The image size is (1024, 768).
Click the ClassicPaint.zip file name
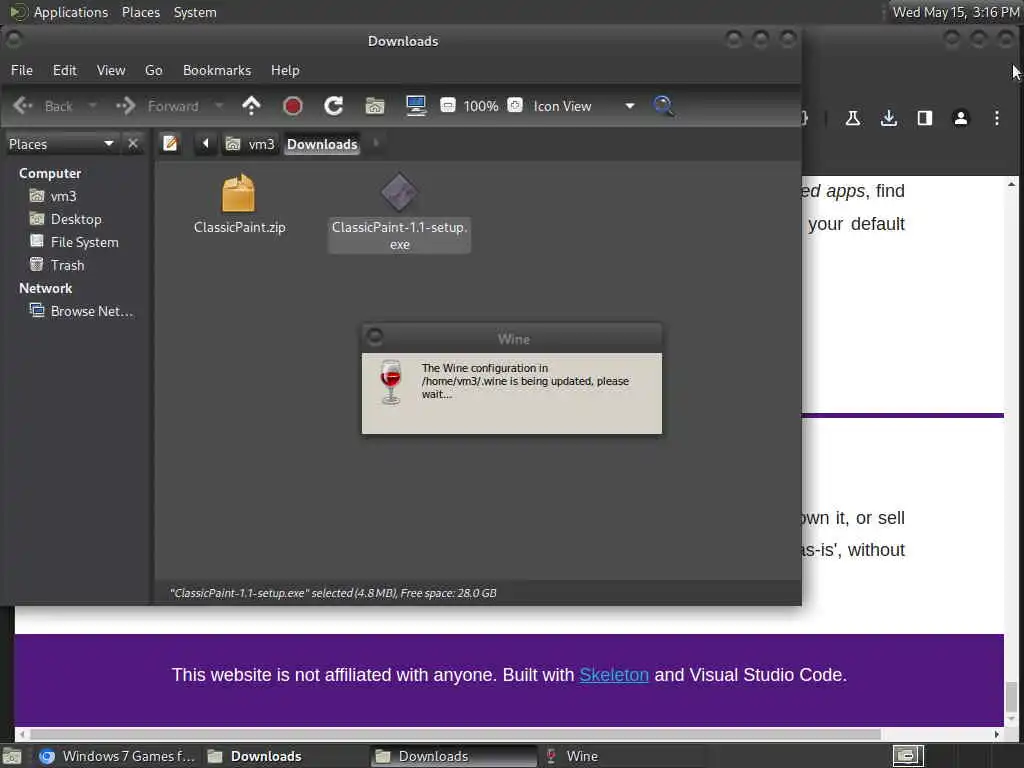pyautogui.click(x=240, y=227)
